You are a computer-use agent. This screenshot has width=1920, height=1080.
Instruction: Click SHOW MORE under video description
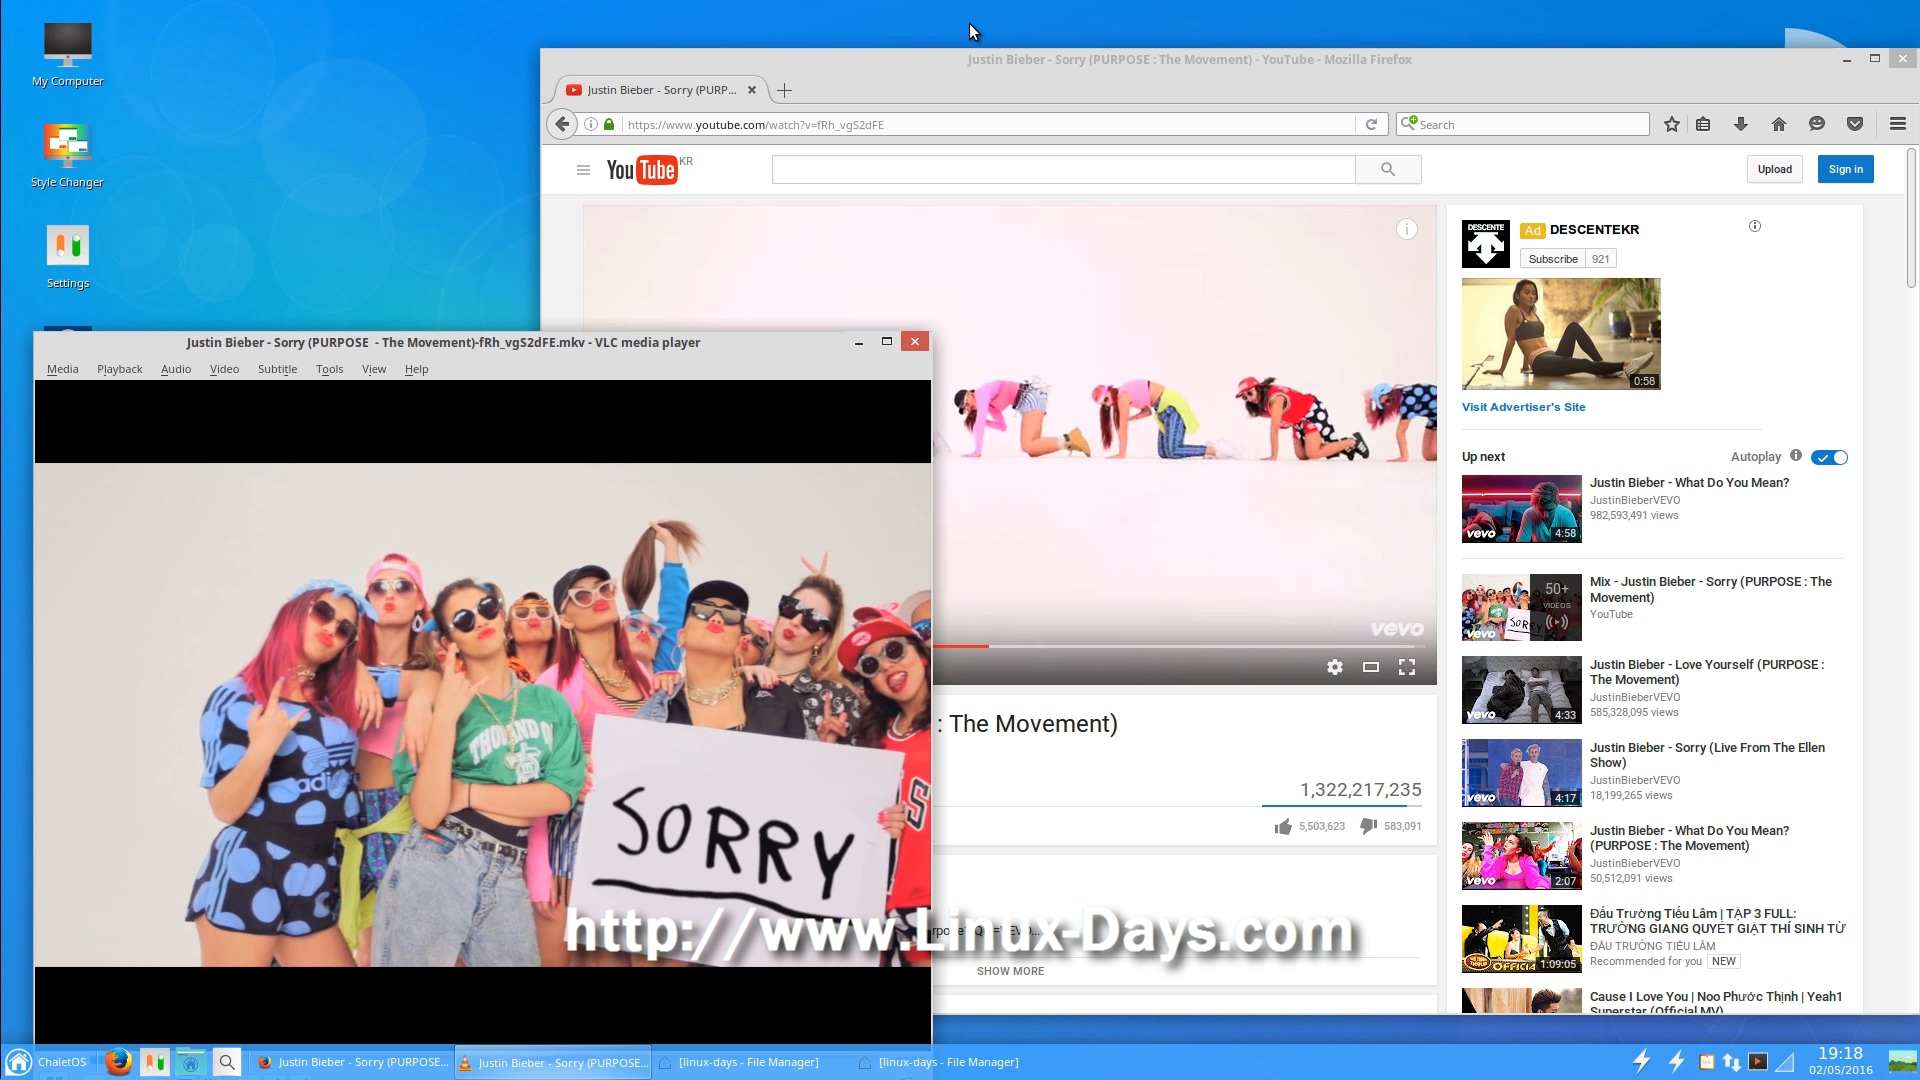click(1010, 971)
